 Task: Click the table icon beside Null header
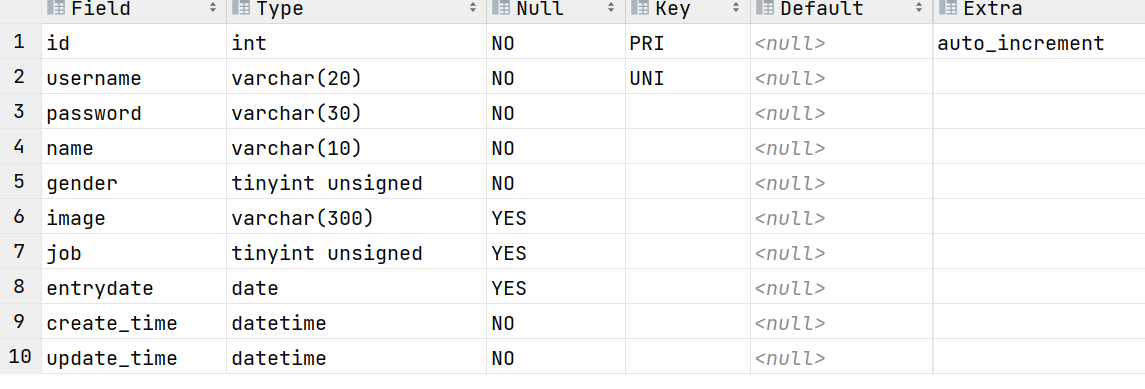pyautogui.click(x=502, y=8)
